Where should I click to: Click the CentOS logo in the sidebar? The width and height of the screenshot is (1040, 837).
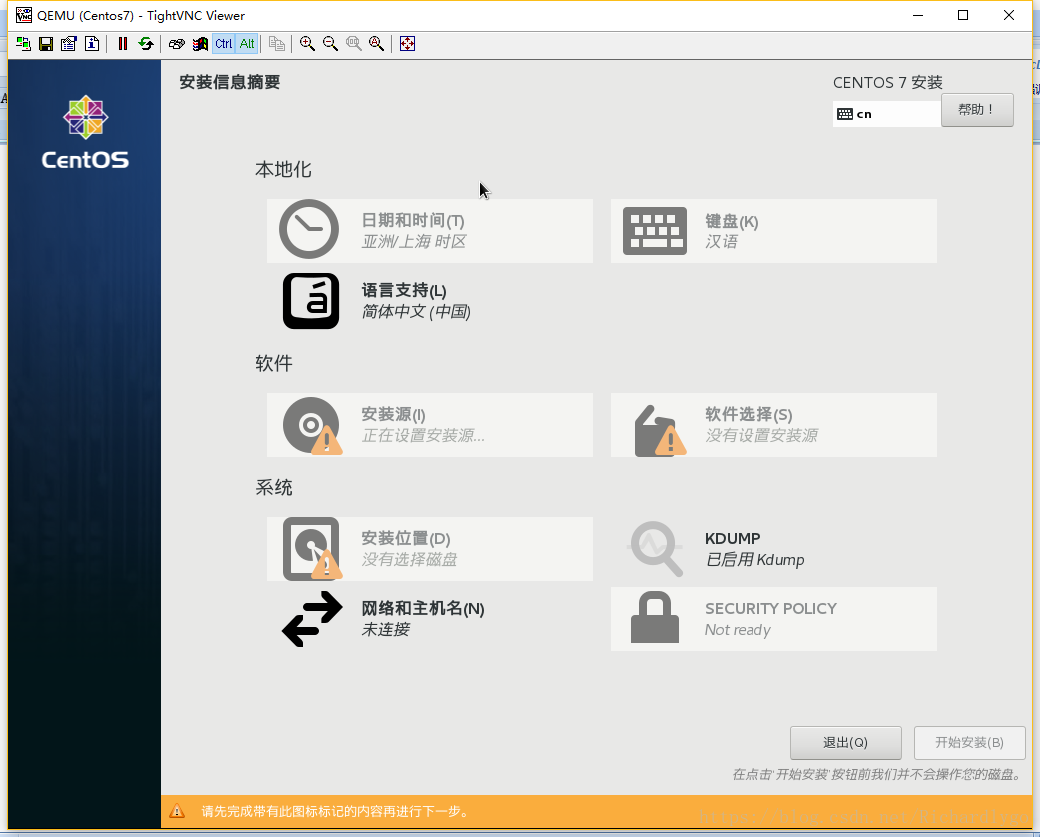click(x=86, y=133)
